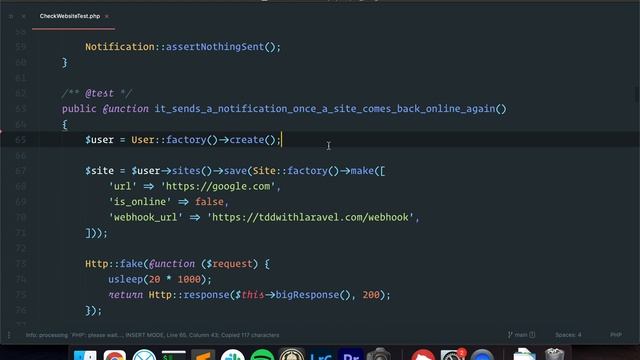Open the Dock app with red notification badge
The height and width of the screenshot is (360, 640).
(x=453, y=354)
